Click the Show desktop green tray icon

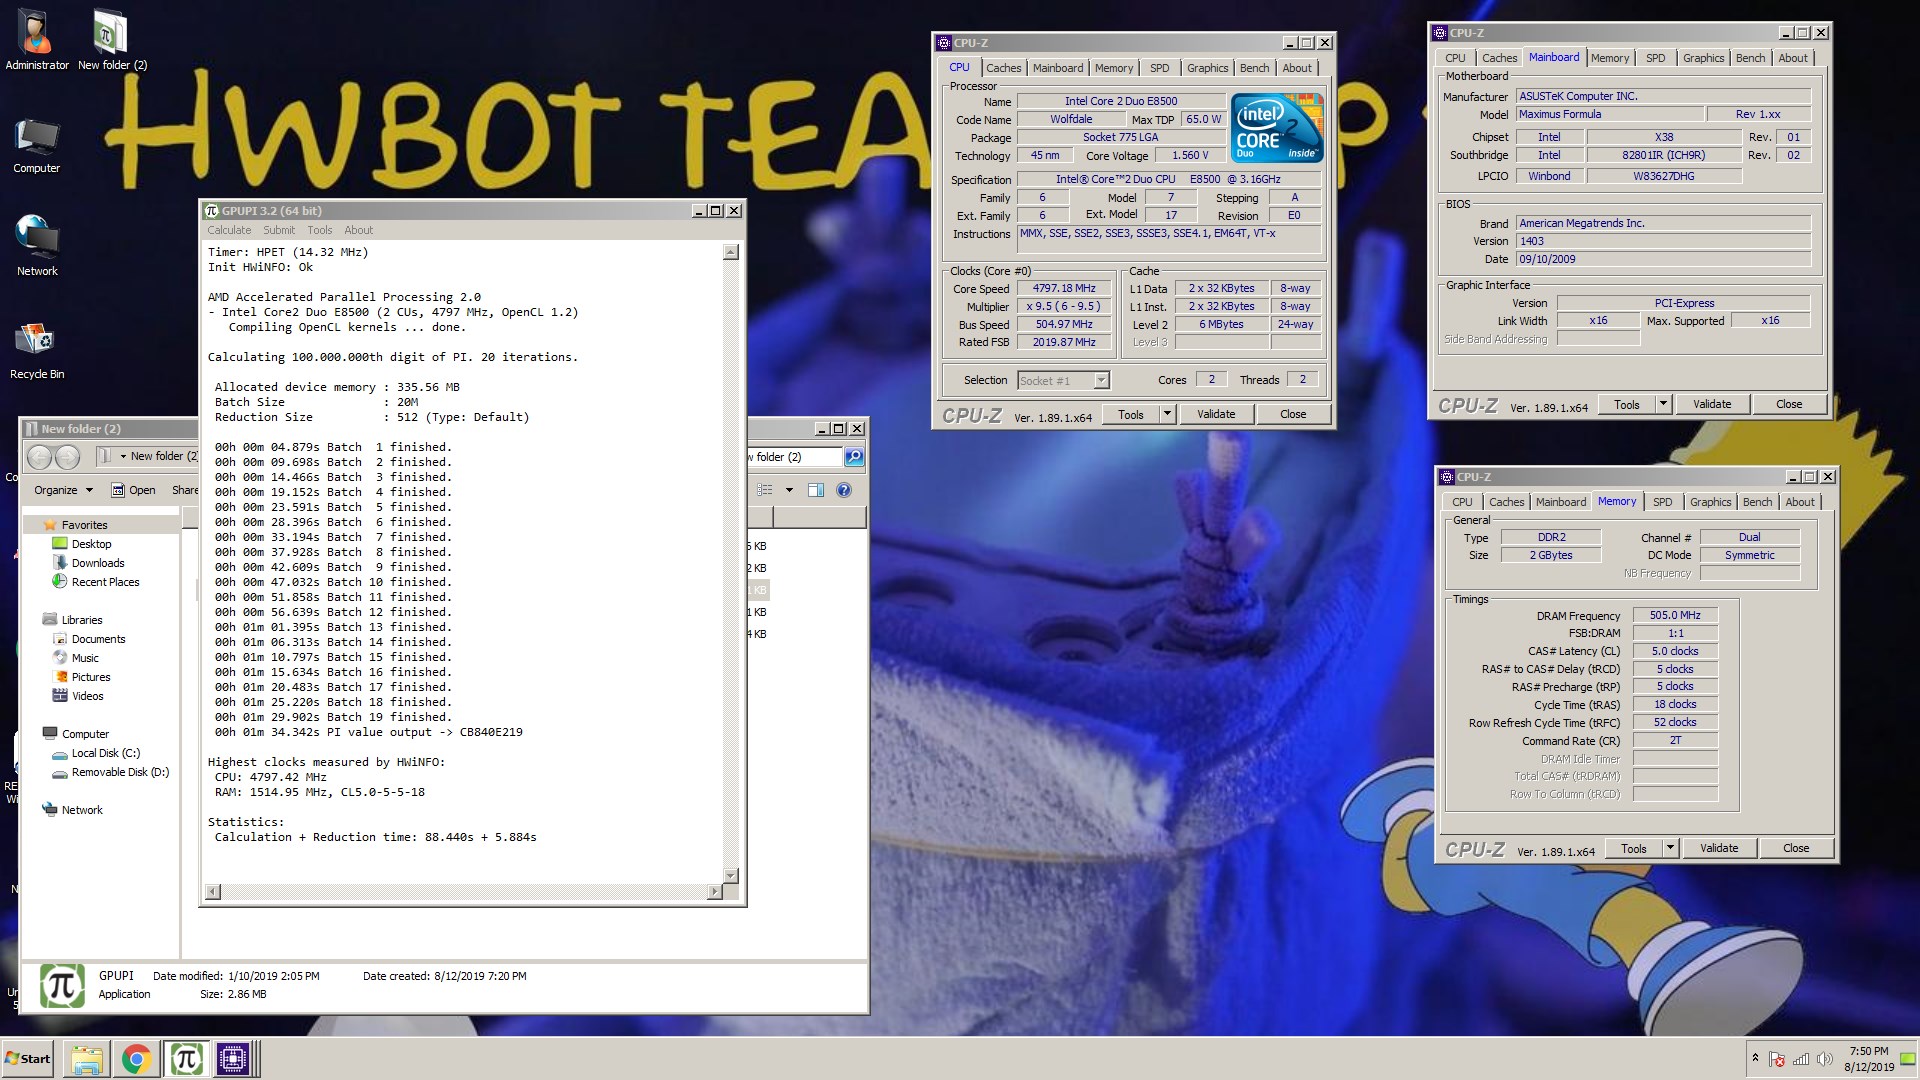coord(1908,1059)
